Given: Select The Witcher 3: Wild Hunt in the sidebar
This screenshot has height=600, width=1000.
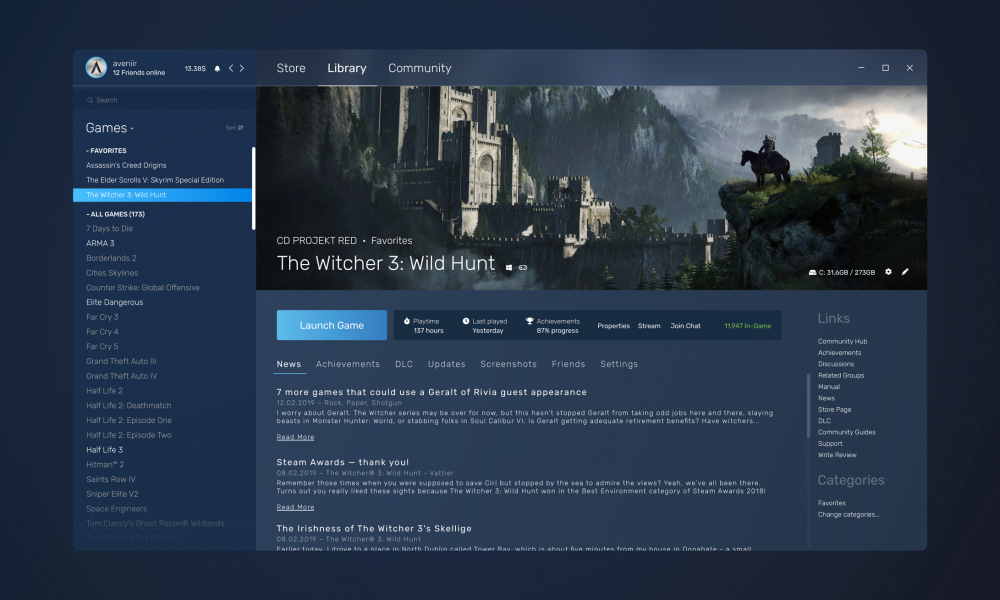Looking at the screenshot, I should point(163,194).
